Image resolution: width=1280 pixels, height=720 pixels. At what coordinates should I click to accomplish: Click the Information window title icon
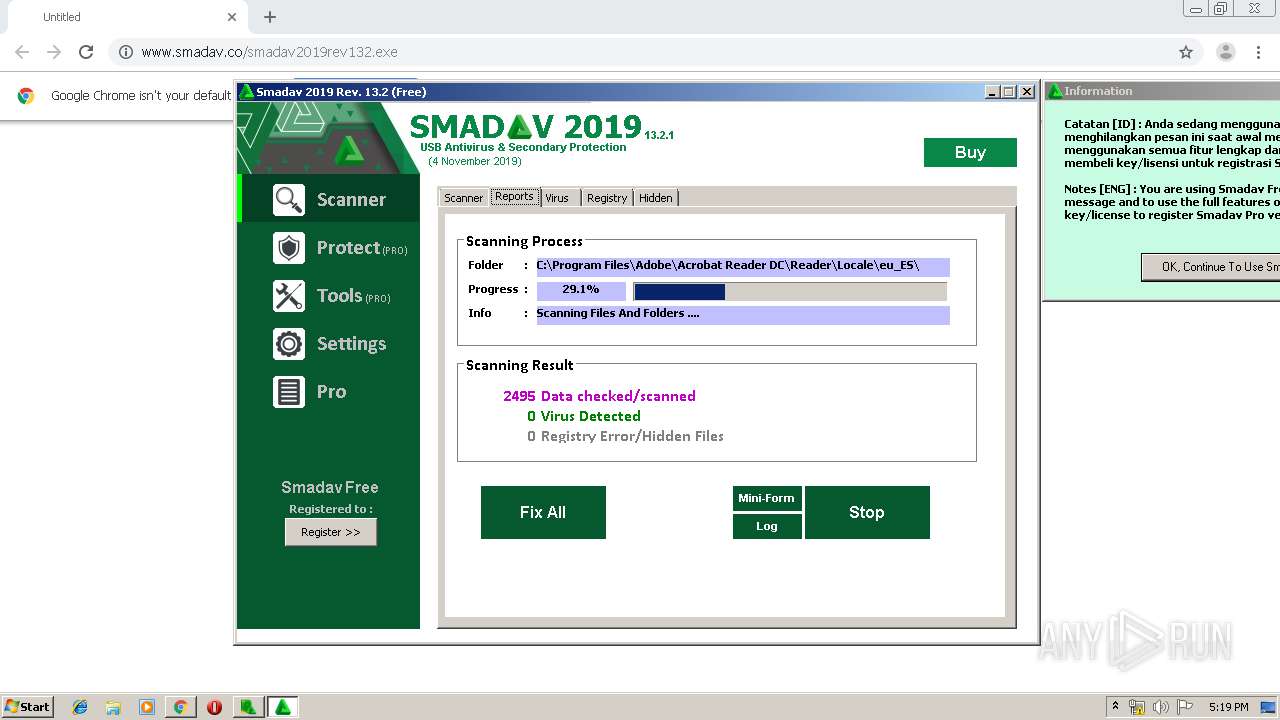pos(1054,91)
